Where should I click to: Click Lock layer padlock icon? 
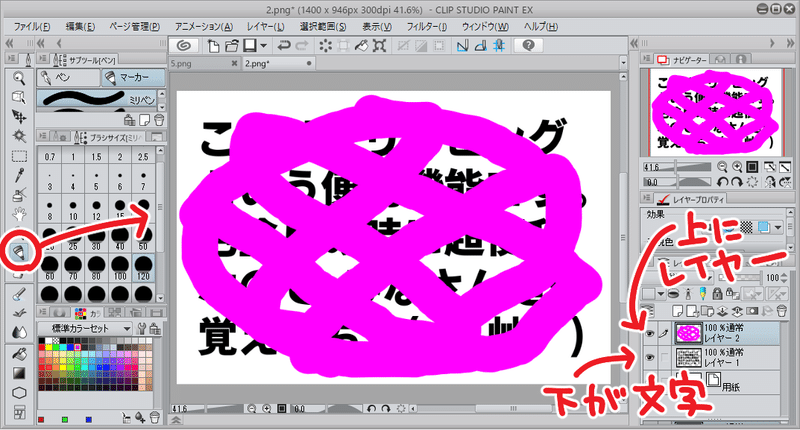717,293
